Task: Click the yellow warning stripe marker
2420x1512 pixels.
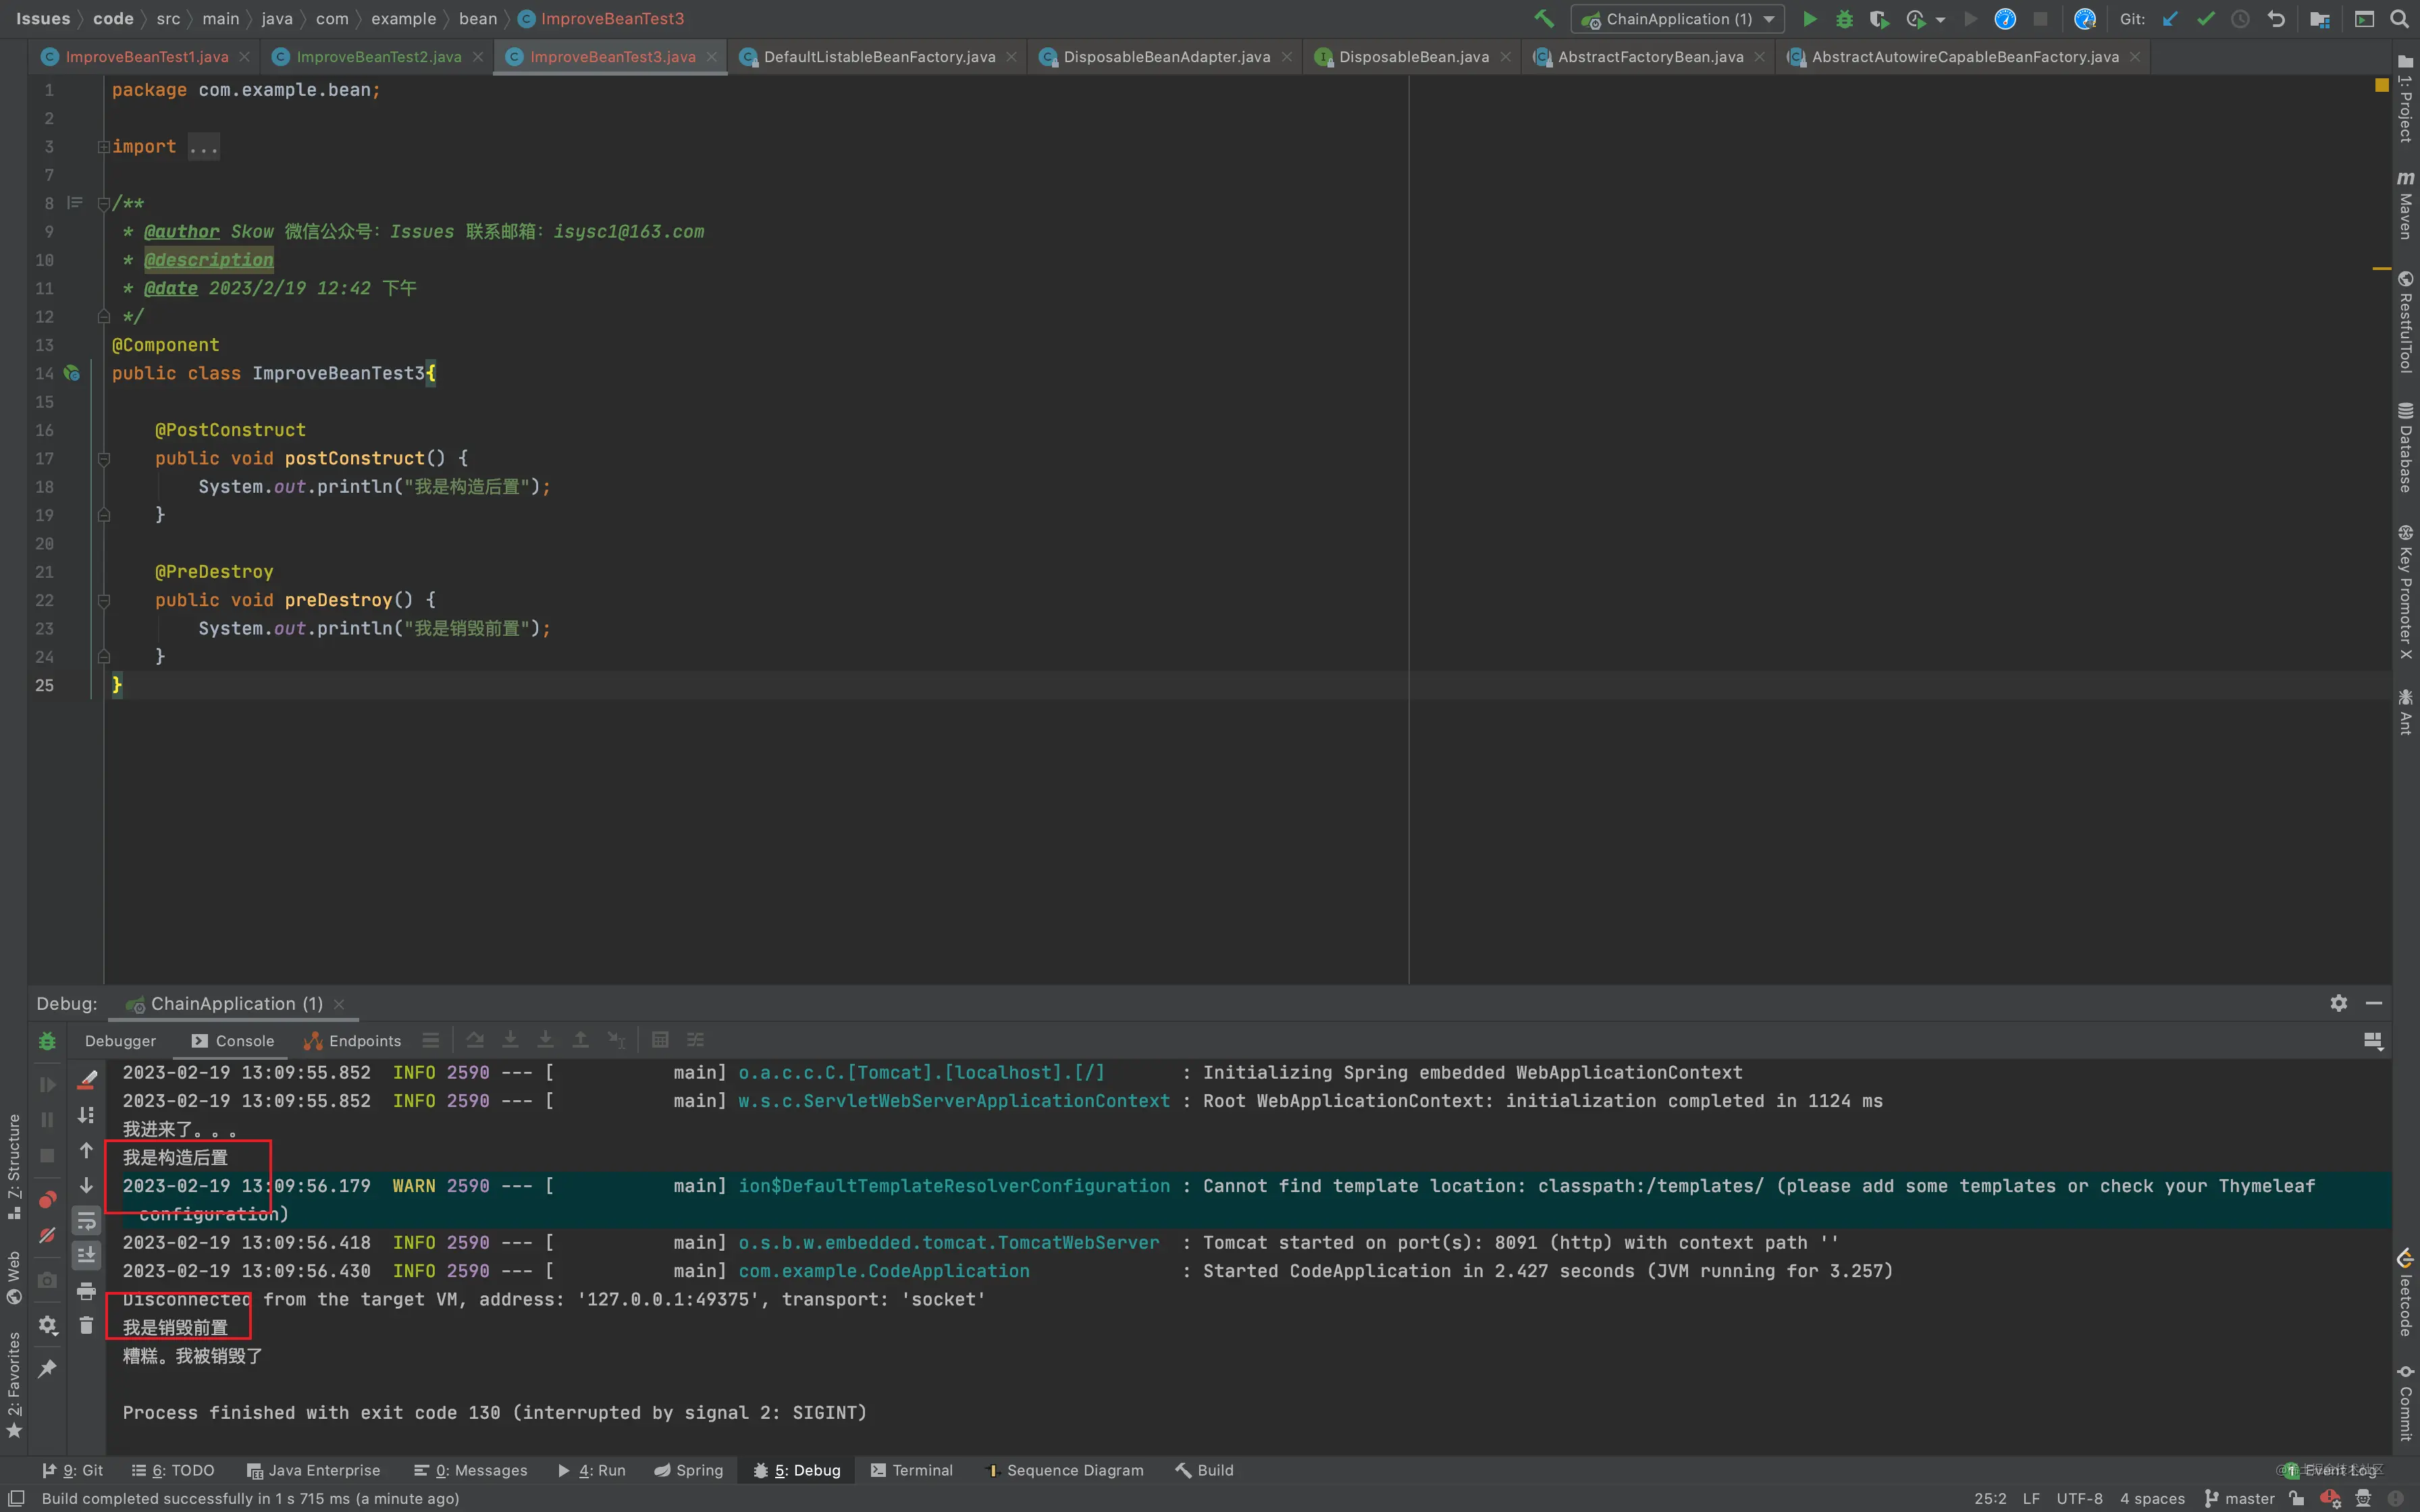Action: click(x=2382, y=269)
